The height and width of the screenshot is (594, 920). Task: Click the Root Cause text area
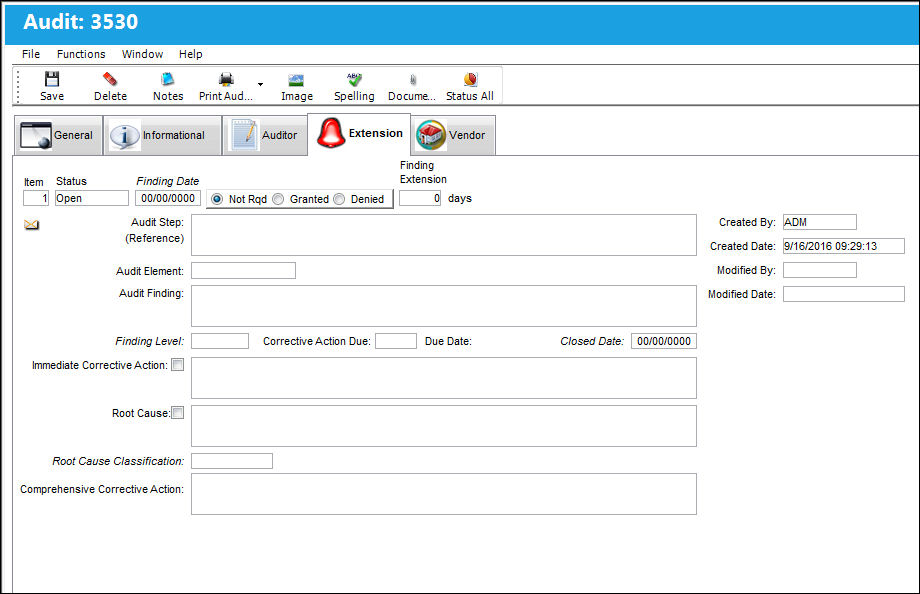click(444, 426)
